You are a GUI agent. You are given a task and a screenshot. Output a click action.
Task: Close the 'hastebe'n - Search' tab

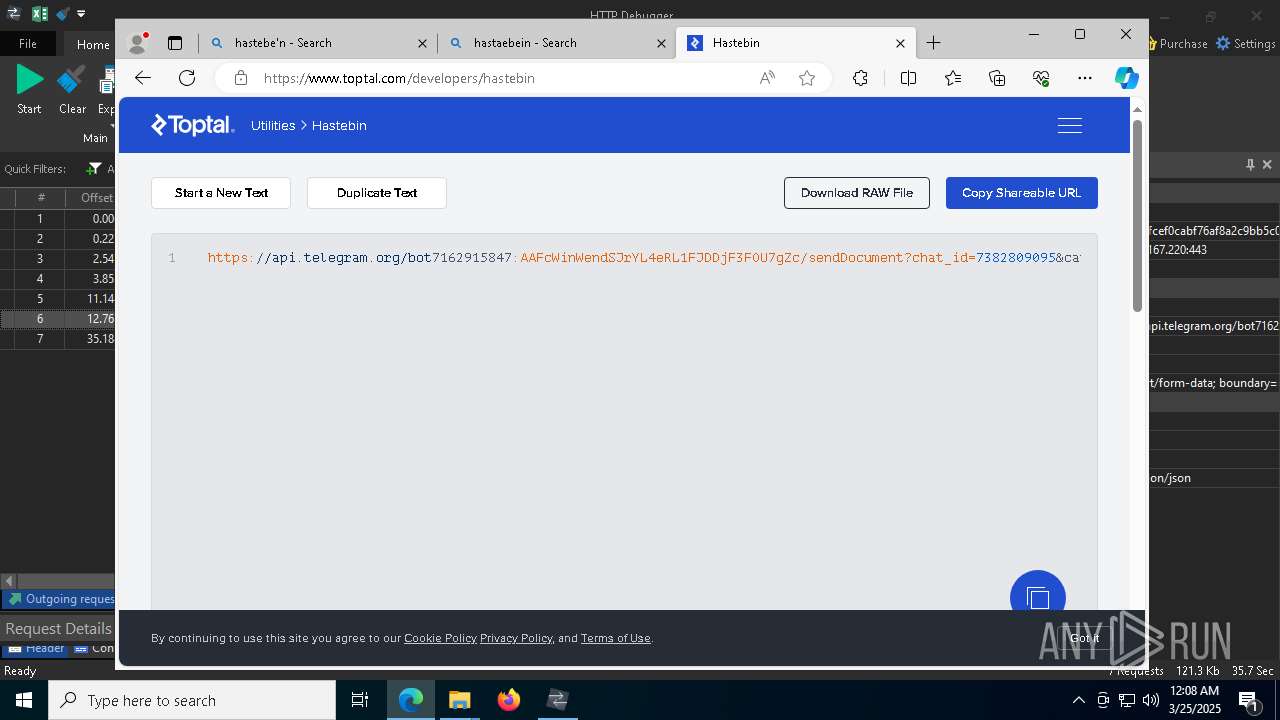[x=422, y=43]
